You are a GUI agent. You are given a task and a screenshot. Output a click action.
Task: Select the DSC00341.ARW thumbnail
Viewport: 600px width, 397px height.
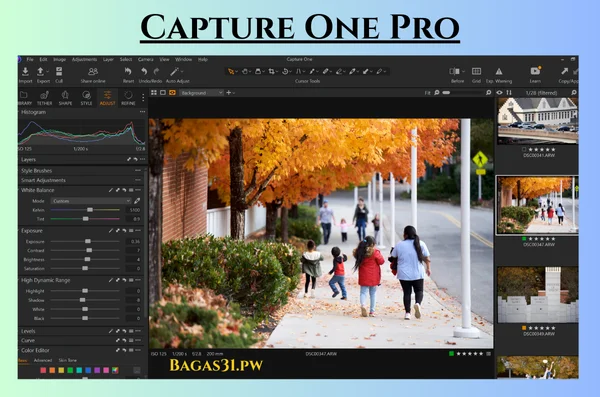click(x=538, y=121)
